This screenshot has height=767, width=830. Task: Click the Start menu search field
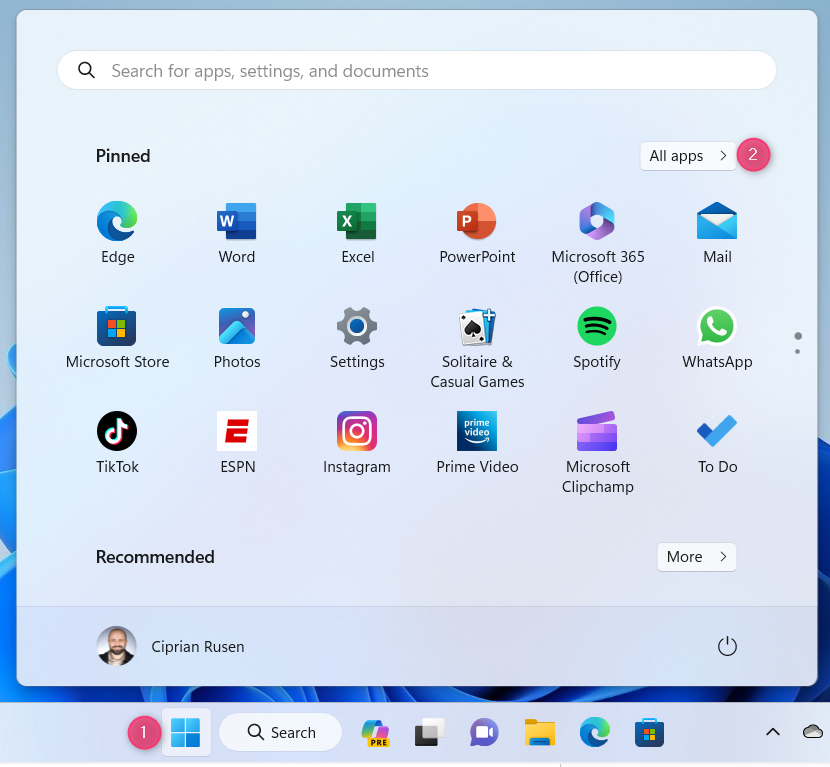pos(417,70)
